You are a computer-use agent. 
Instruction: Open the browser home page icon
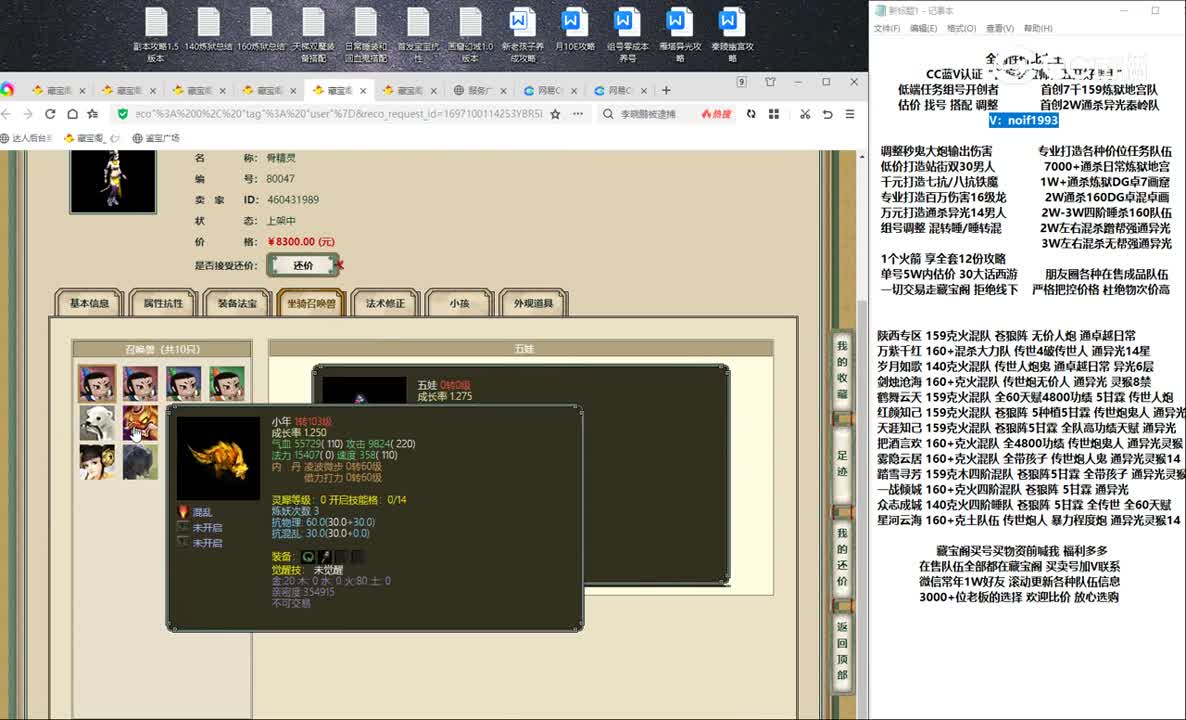point(72,114)
